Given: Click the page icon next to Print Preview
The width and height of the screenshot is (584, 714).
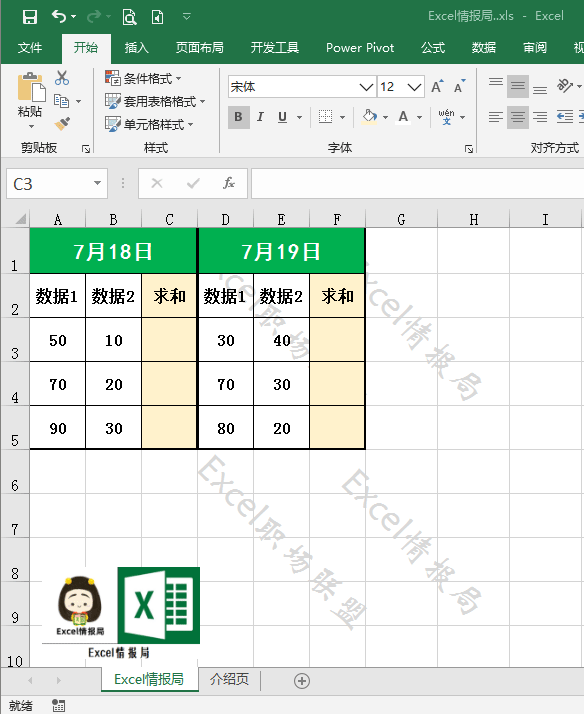Looking at the screenshot, I should coord(157,17).
